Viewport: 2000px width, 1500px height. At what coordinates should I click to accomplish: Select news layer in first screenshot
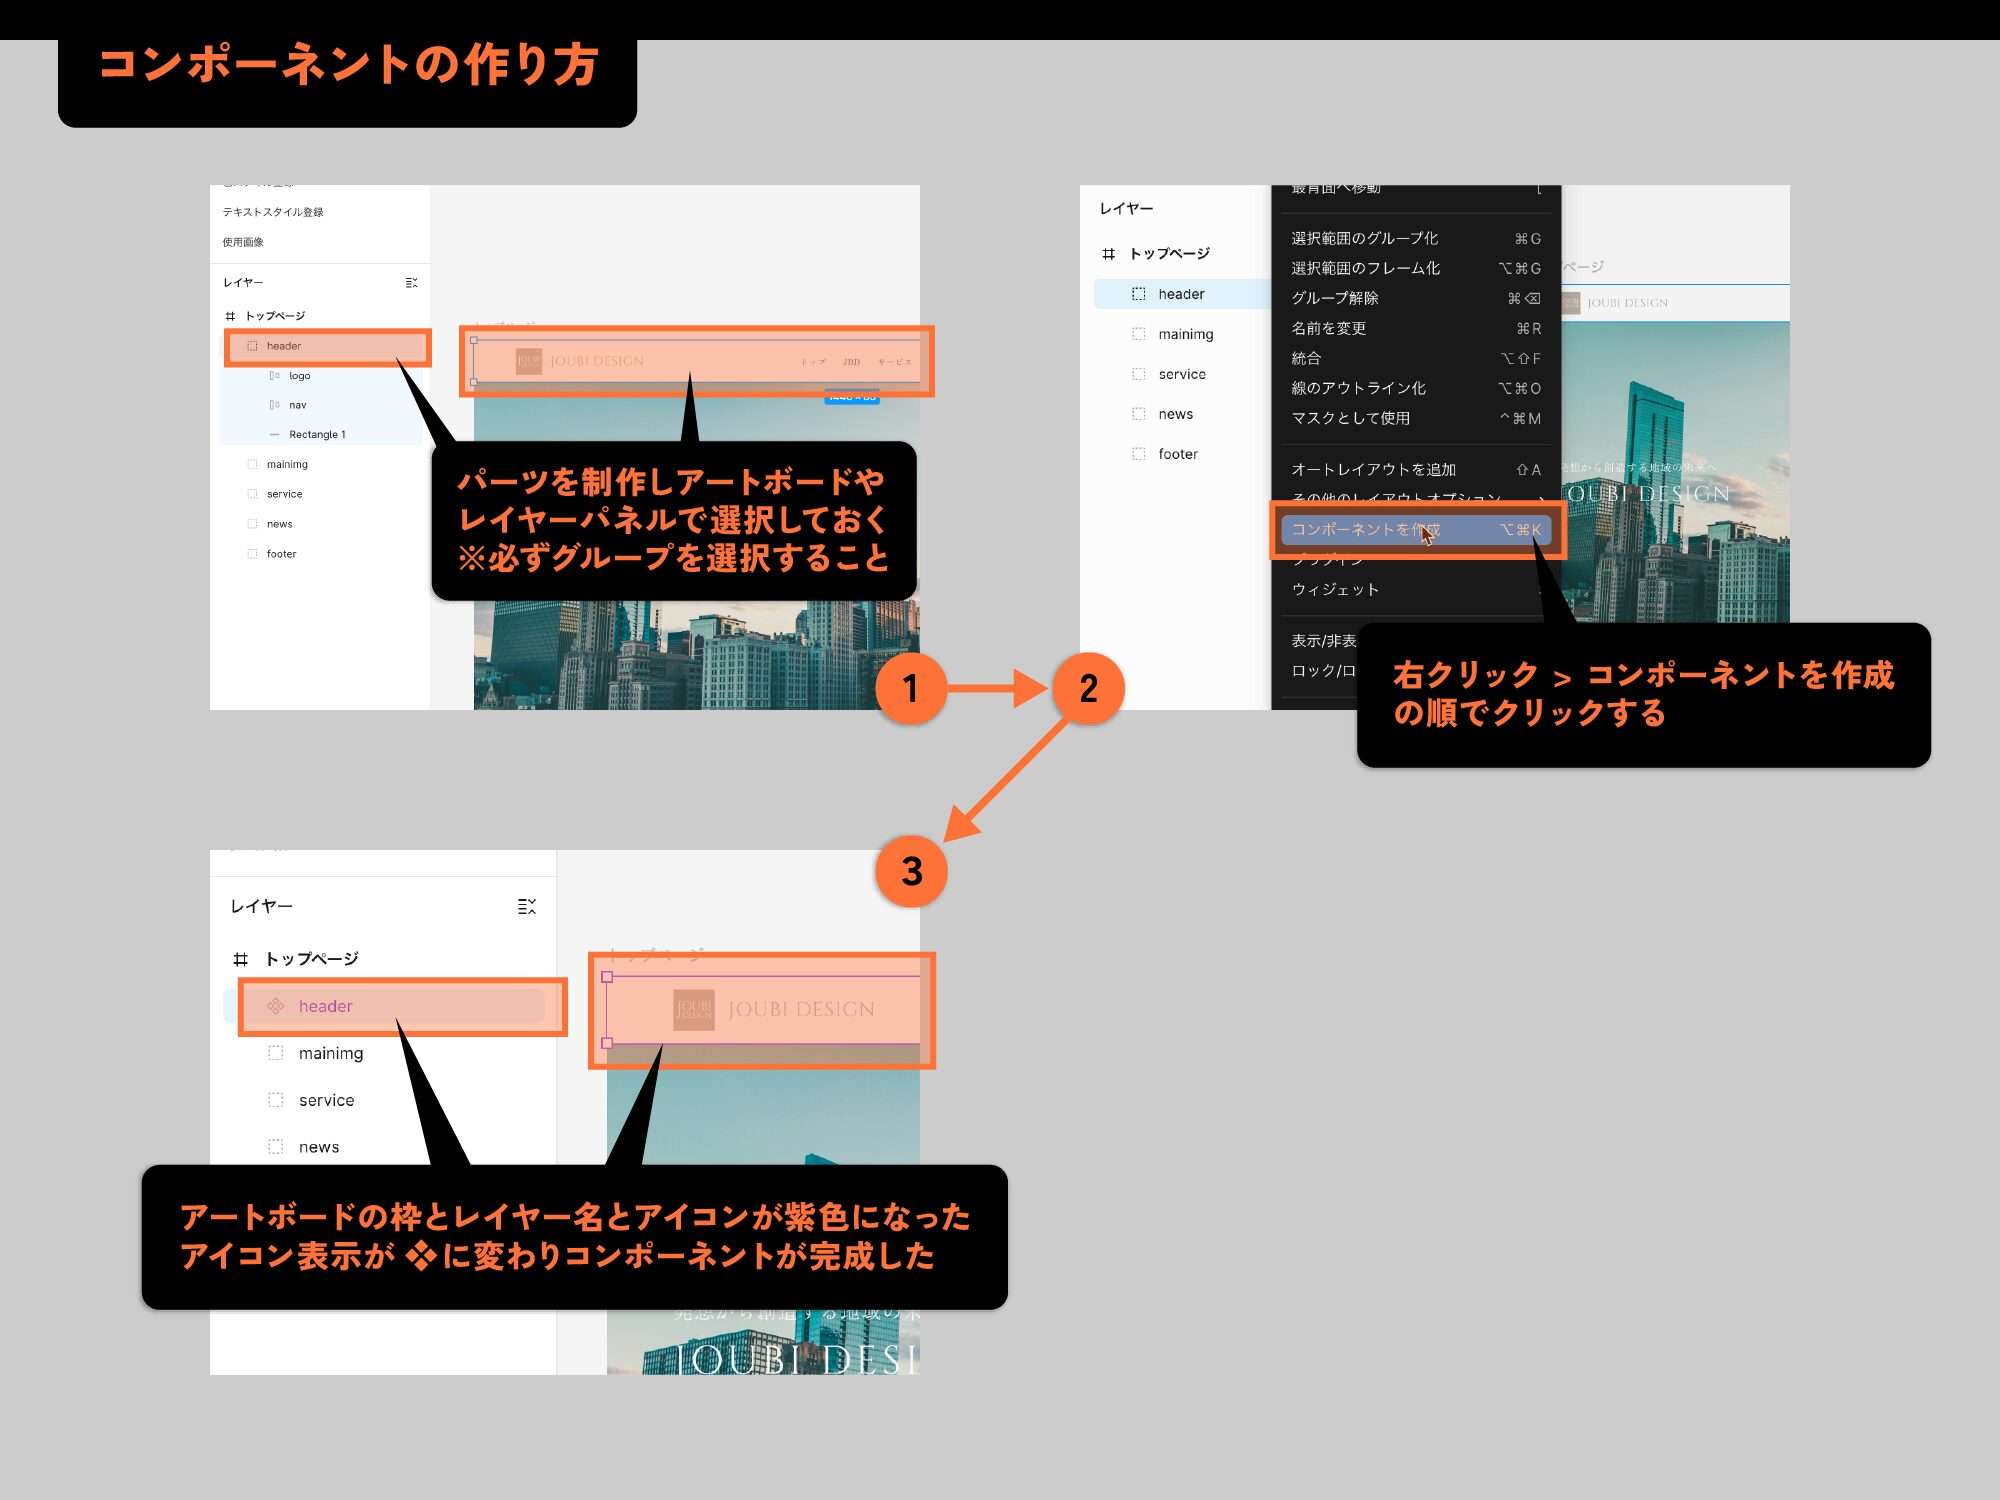click(x=322, y=524)
